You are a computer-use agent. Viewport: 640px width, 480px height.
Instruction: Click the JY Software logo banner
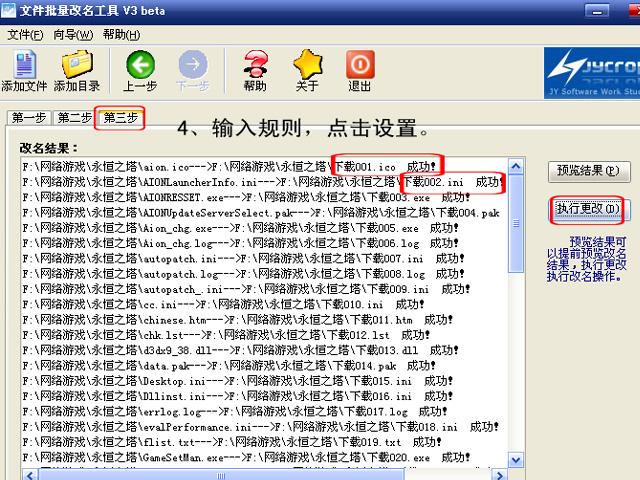[592, 73]
